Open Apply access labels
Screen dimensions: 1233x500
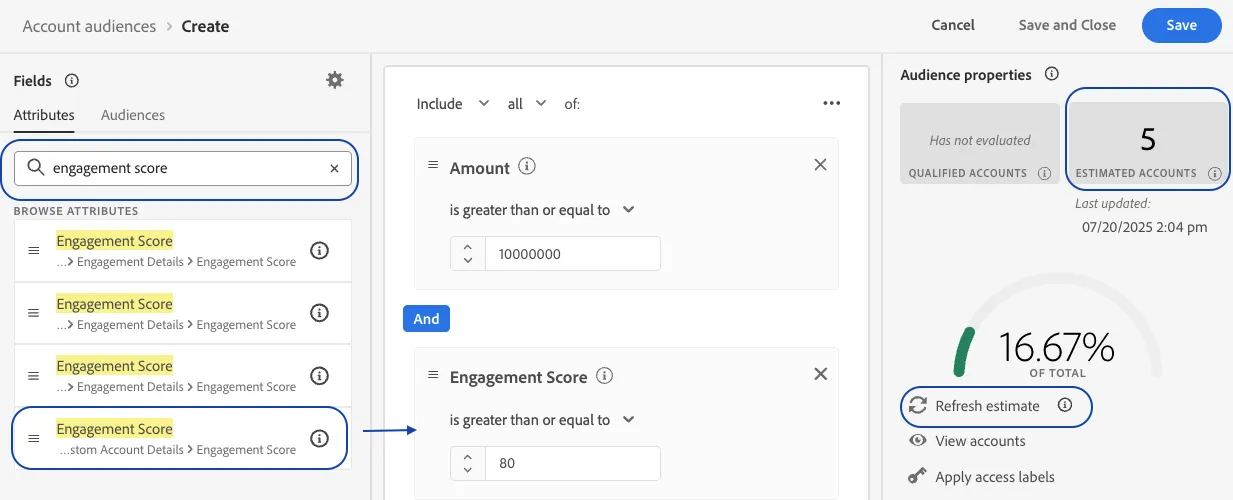tap(981, 477)
